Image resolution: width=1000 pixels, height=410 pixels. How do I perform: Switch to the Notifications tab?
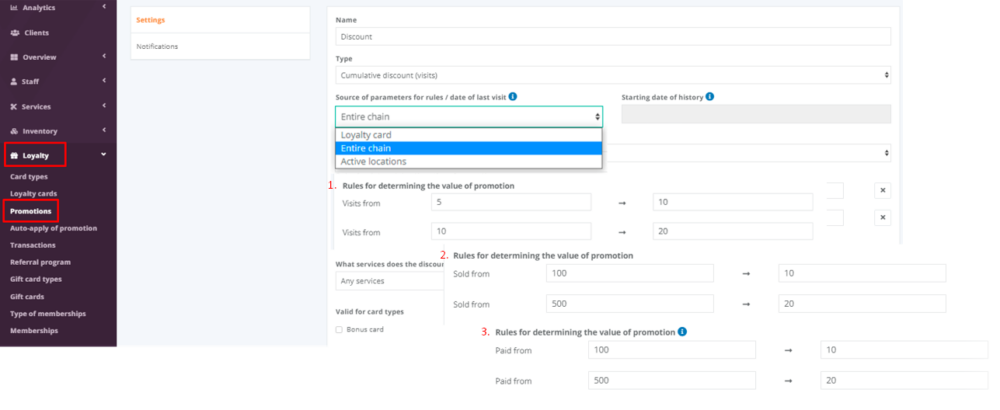[x=158, y=46]
